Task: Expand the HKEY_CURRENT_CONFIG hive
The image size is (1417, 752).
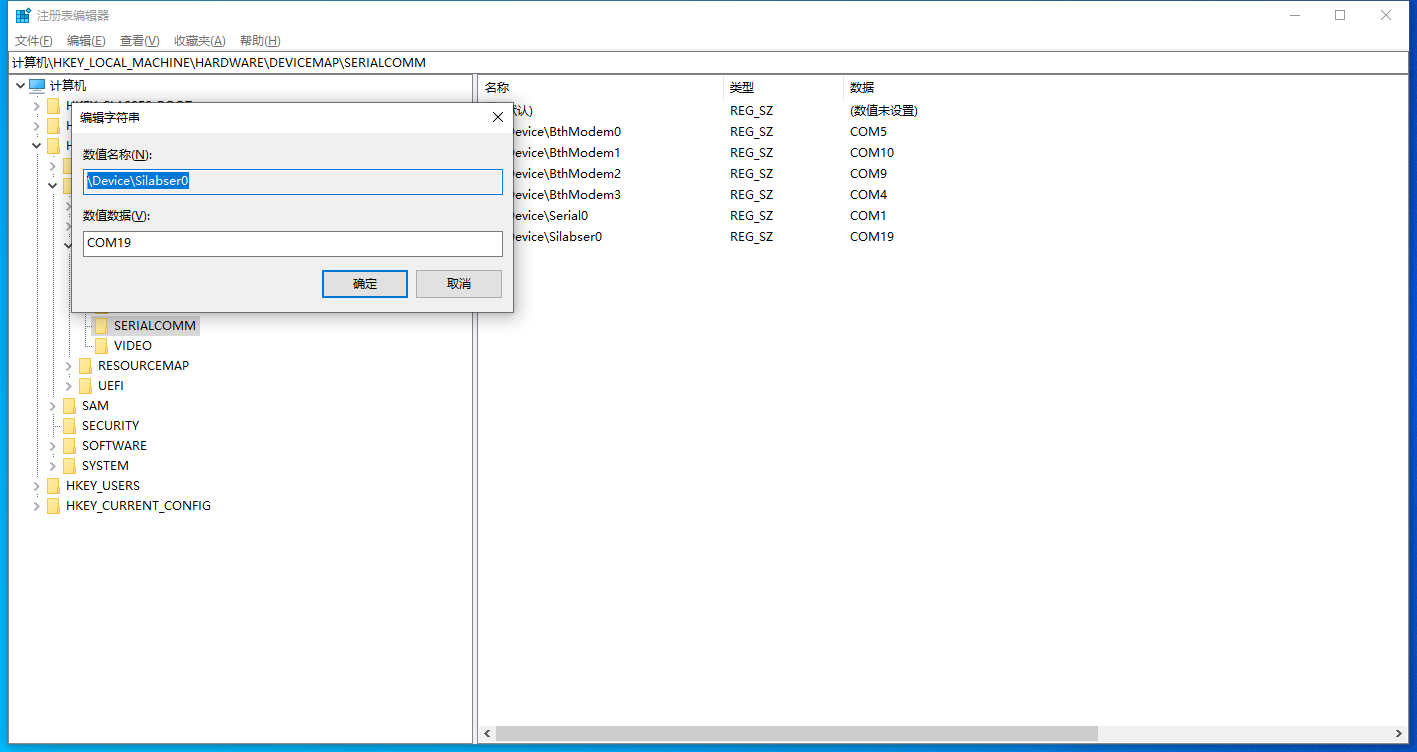Action: point(37,505)
